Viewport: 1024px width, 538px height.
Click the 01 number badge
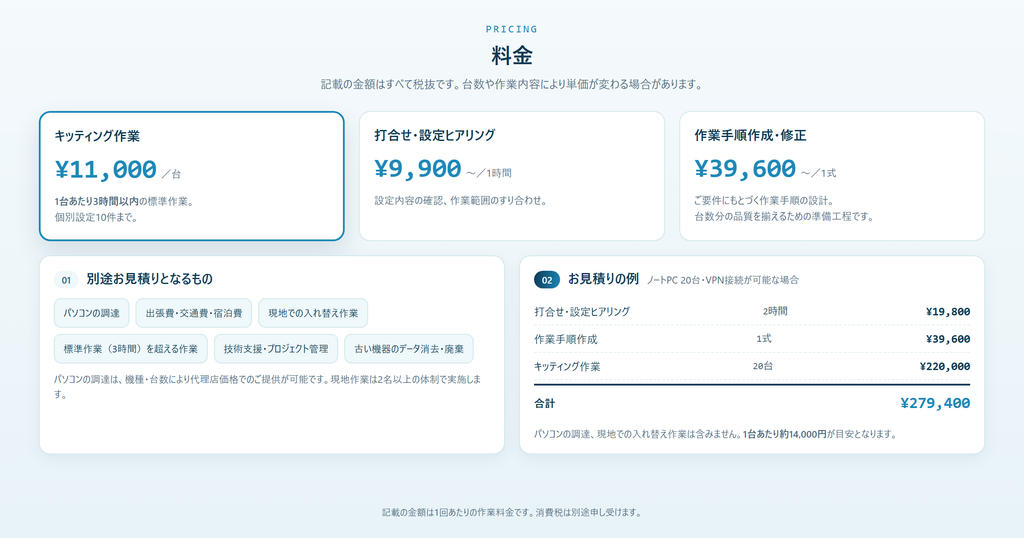[x=66, y=280]
